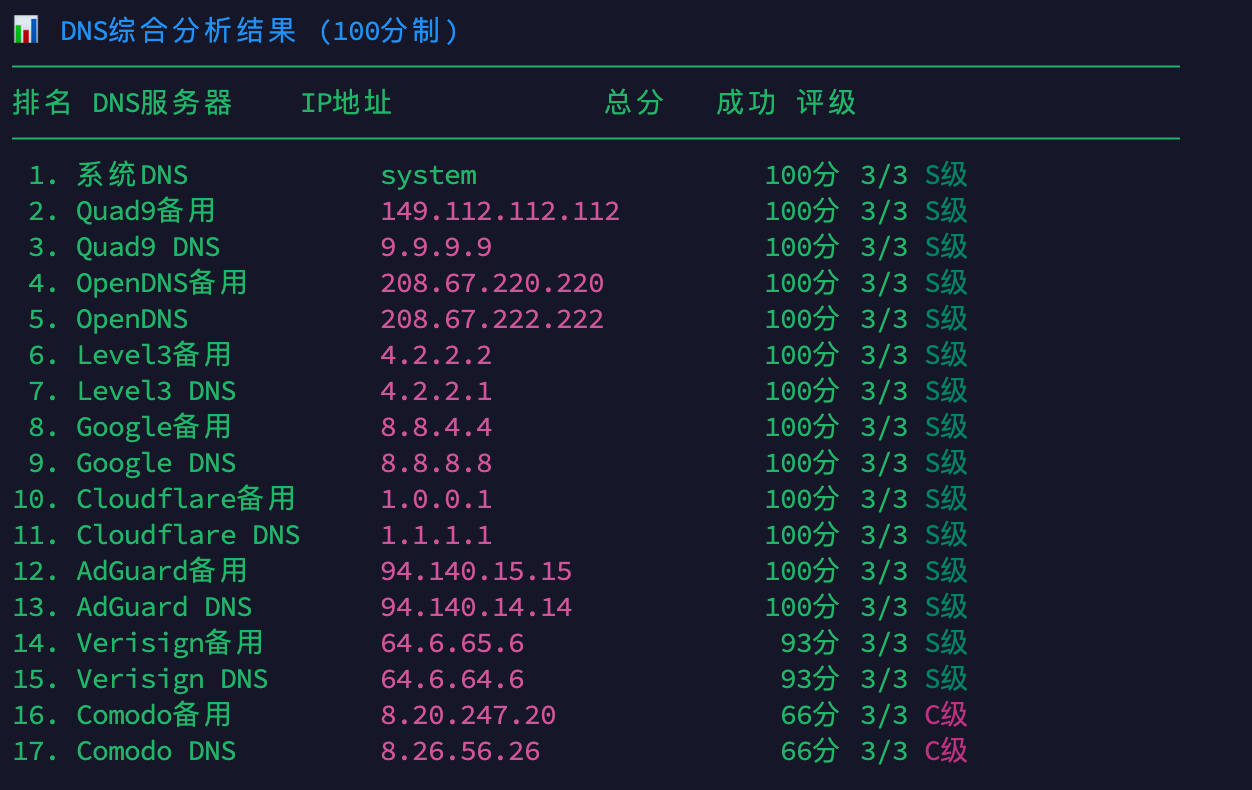1252x790 pixels.
Task: Select the Google DNS entry
Action: pos(156,462)
